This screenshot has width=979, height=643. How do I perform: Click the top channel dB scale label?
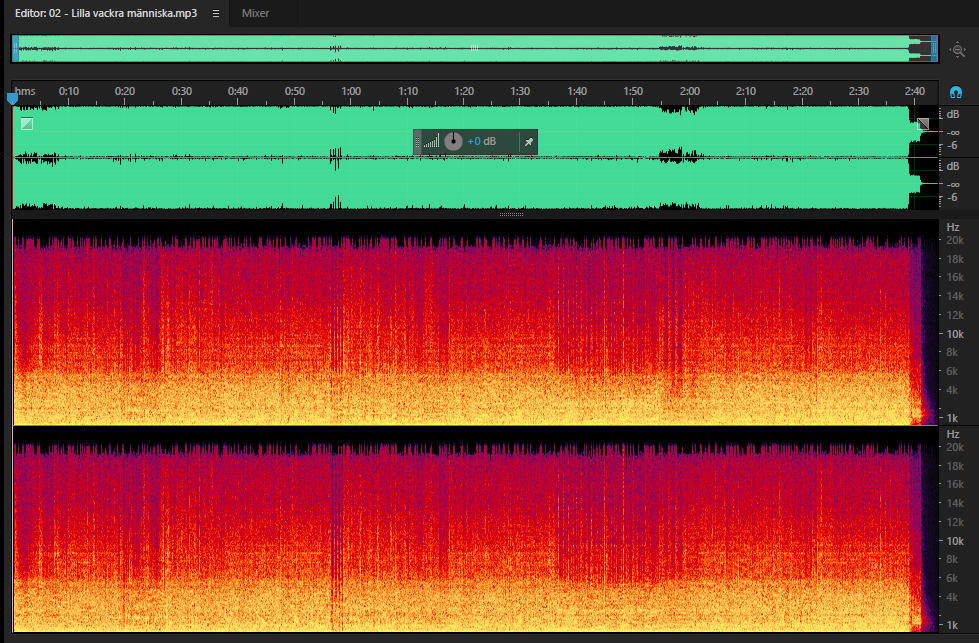[x=953, y=114]
